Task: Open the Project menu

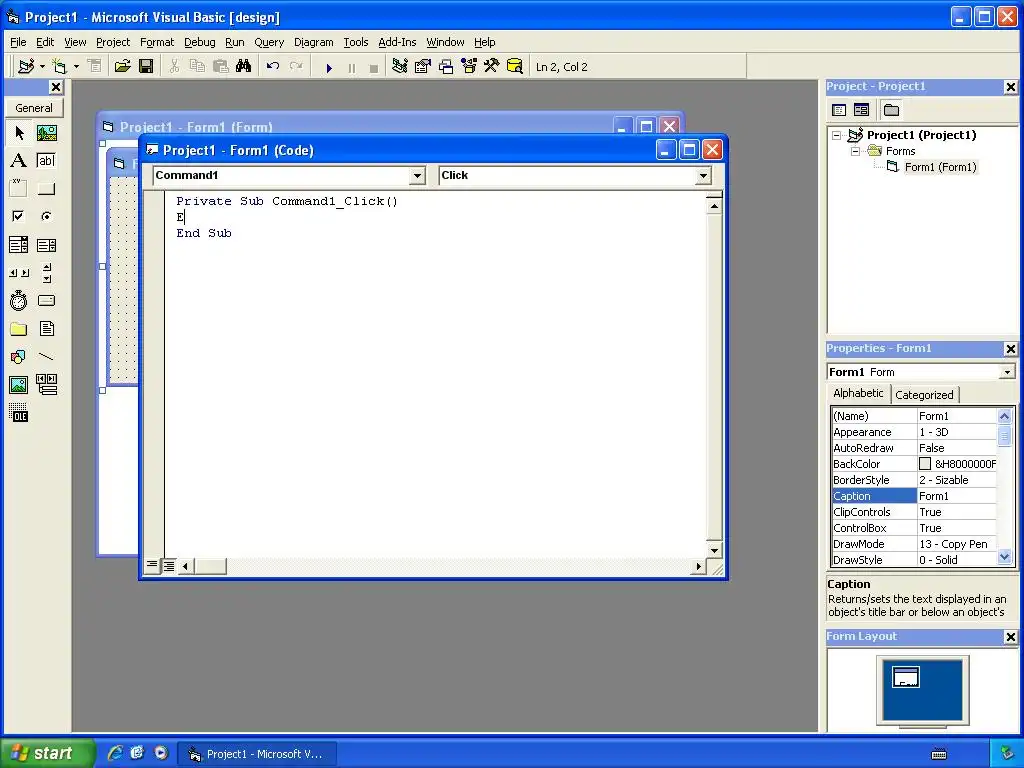Action: (x=113, y=42)
